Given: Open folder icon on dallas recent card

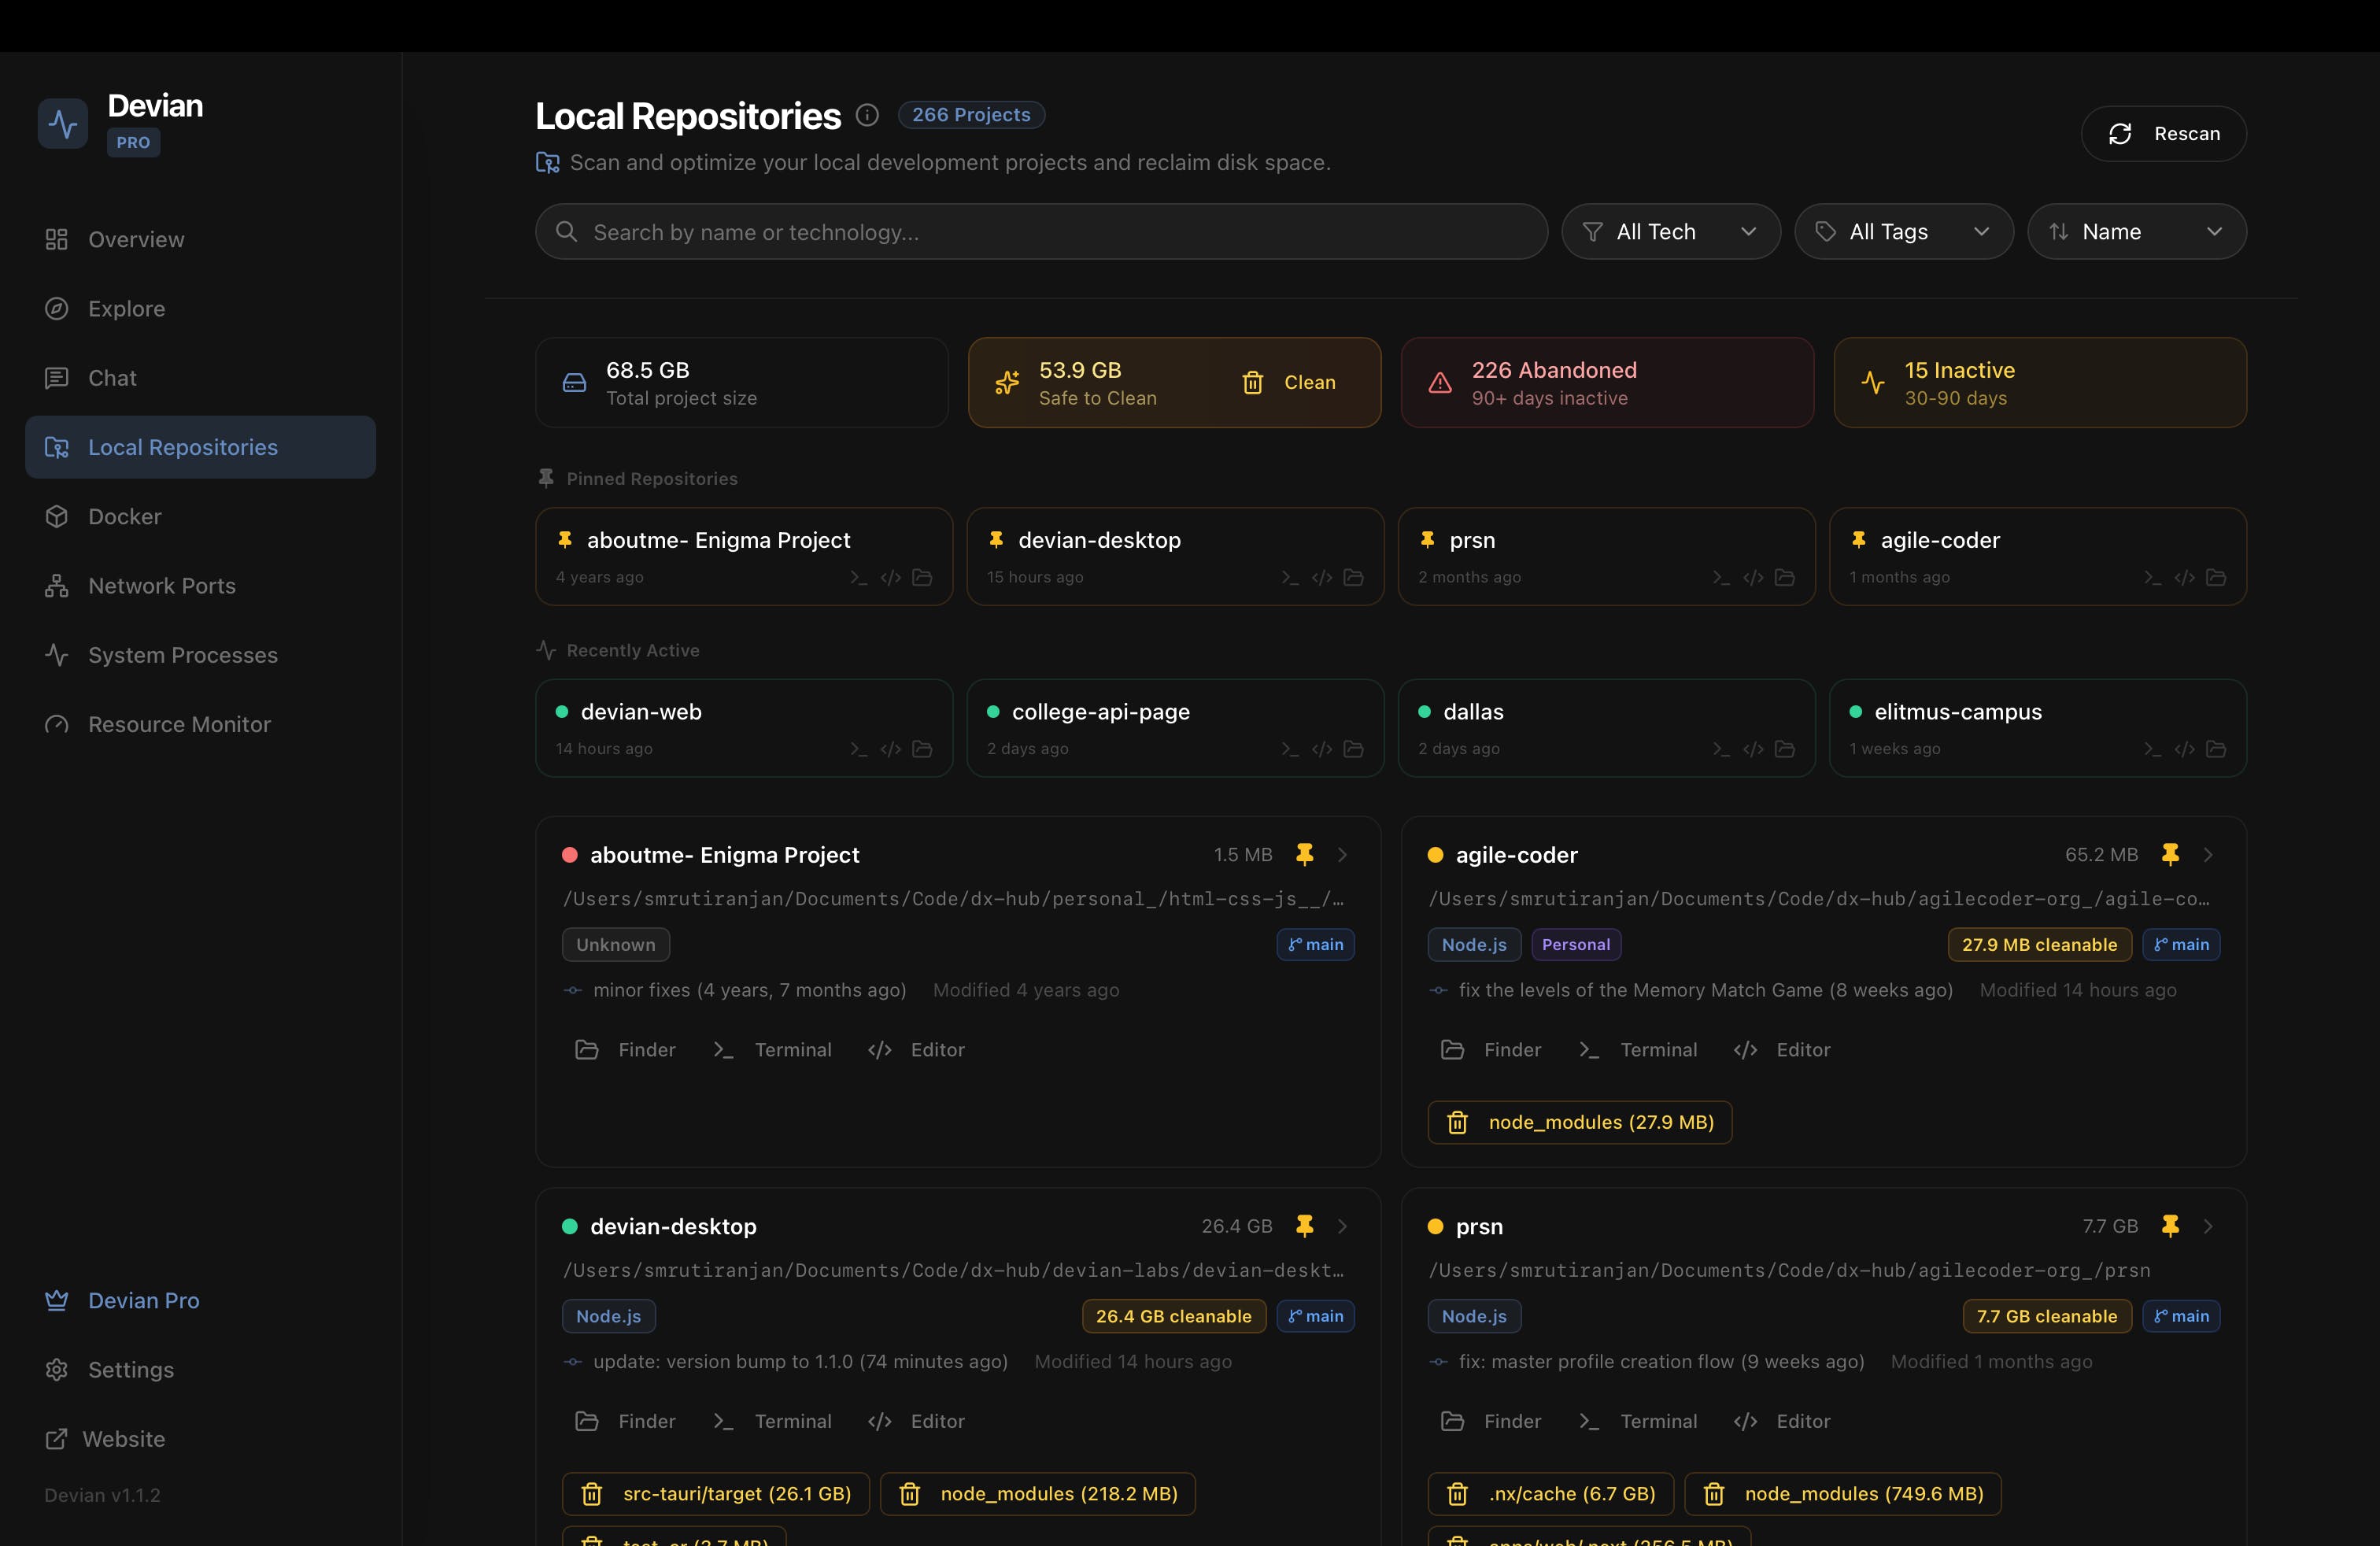Looking at the screenshot, I should (x=1785, y=749).
